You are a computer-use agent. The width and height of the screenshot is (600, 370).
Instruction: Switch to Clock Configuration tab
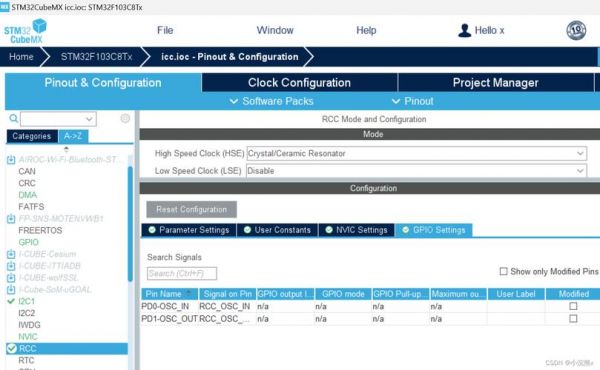coord(299,83)
